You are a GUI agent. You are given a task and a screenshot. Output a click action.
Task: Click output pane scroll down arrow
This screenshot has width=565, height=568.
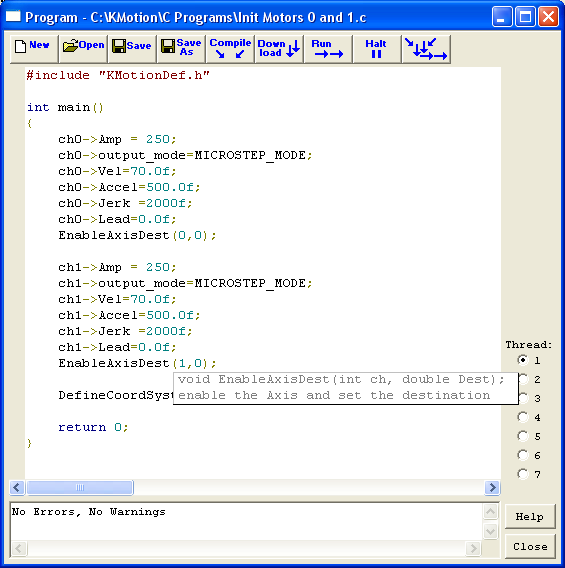point(490,531)
